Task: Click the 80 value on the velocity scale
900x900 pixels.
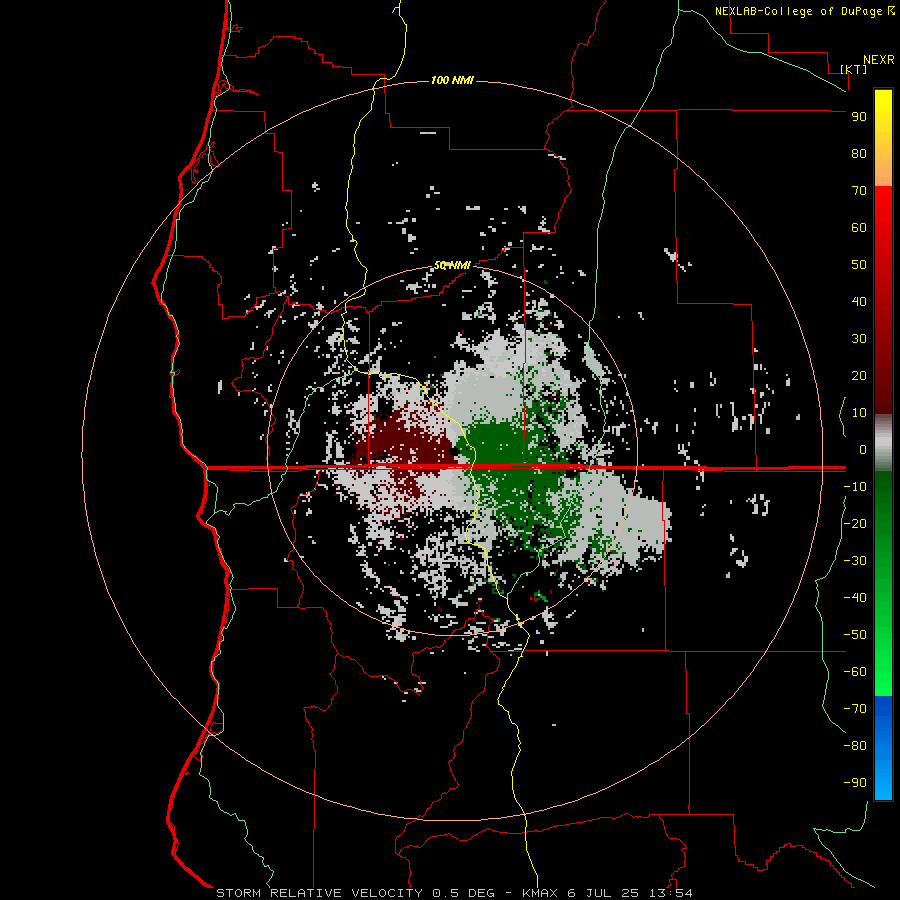Action: click(x=859, y=154)
